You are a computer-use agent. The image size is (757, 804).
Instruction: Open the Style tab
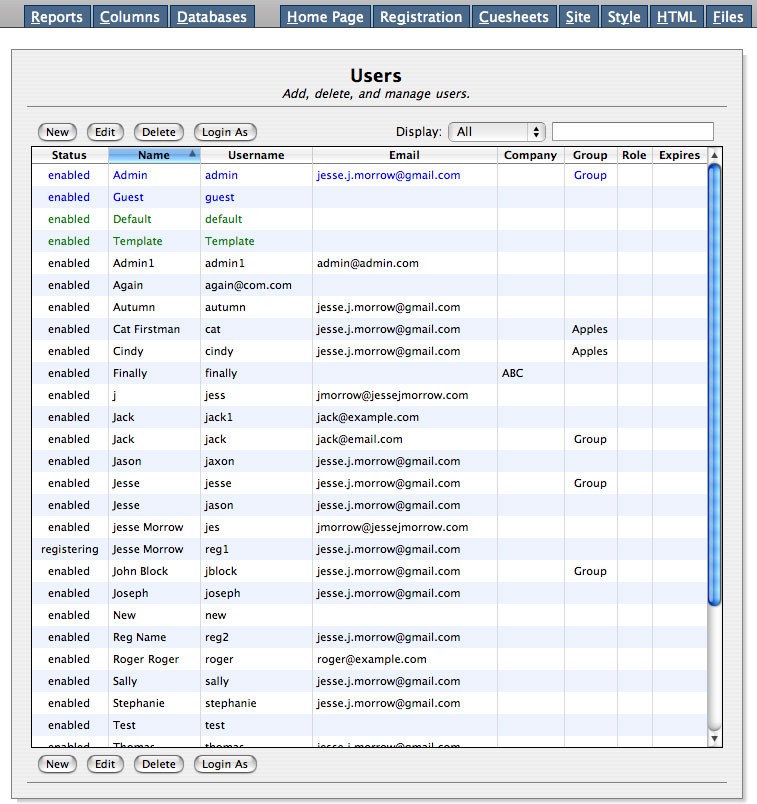tap(624, 17)
